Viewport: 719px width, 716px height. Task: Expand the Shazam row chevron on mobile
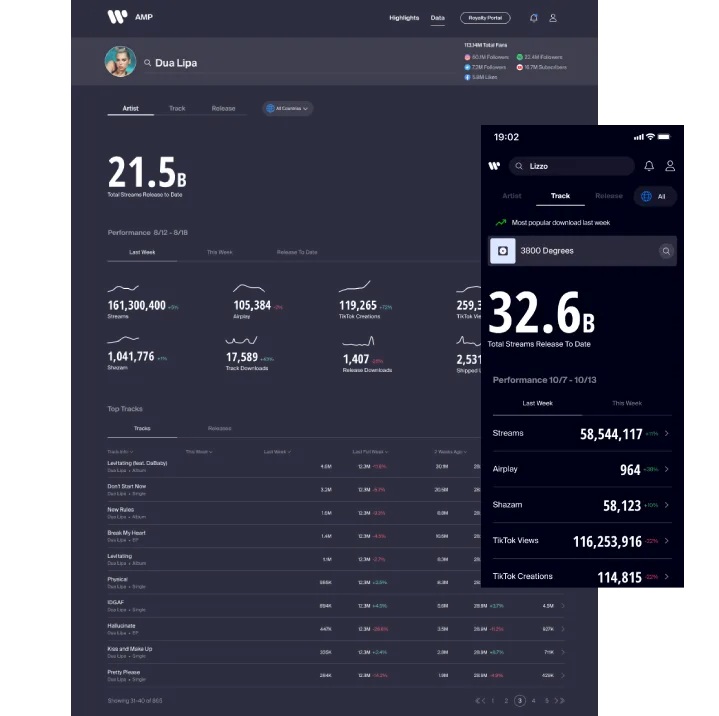coord(667,505)
